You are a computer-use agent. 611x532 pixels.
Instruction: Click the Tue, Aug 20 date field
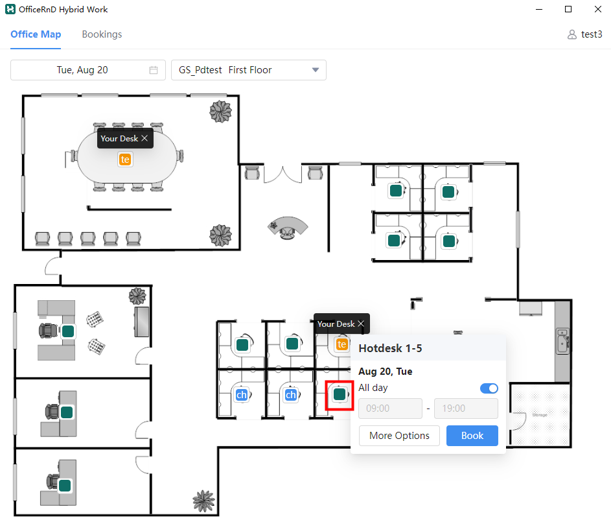[88, 70]
